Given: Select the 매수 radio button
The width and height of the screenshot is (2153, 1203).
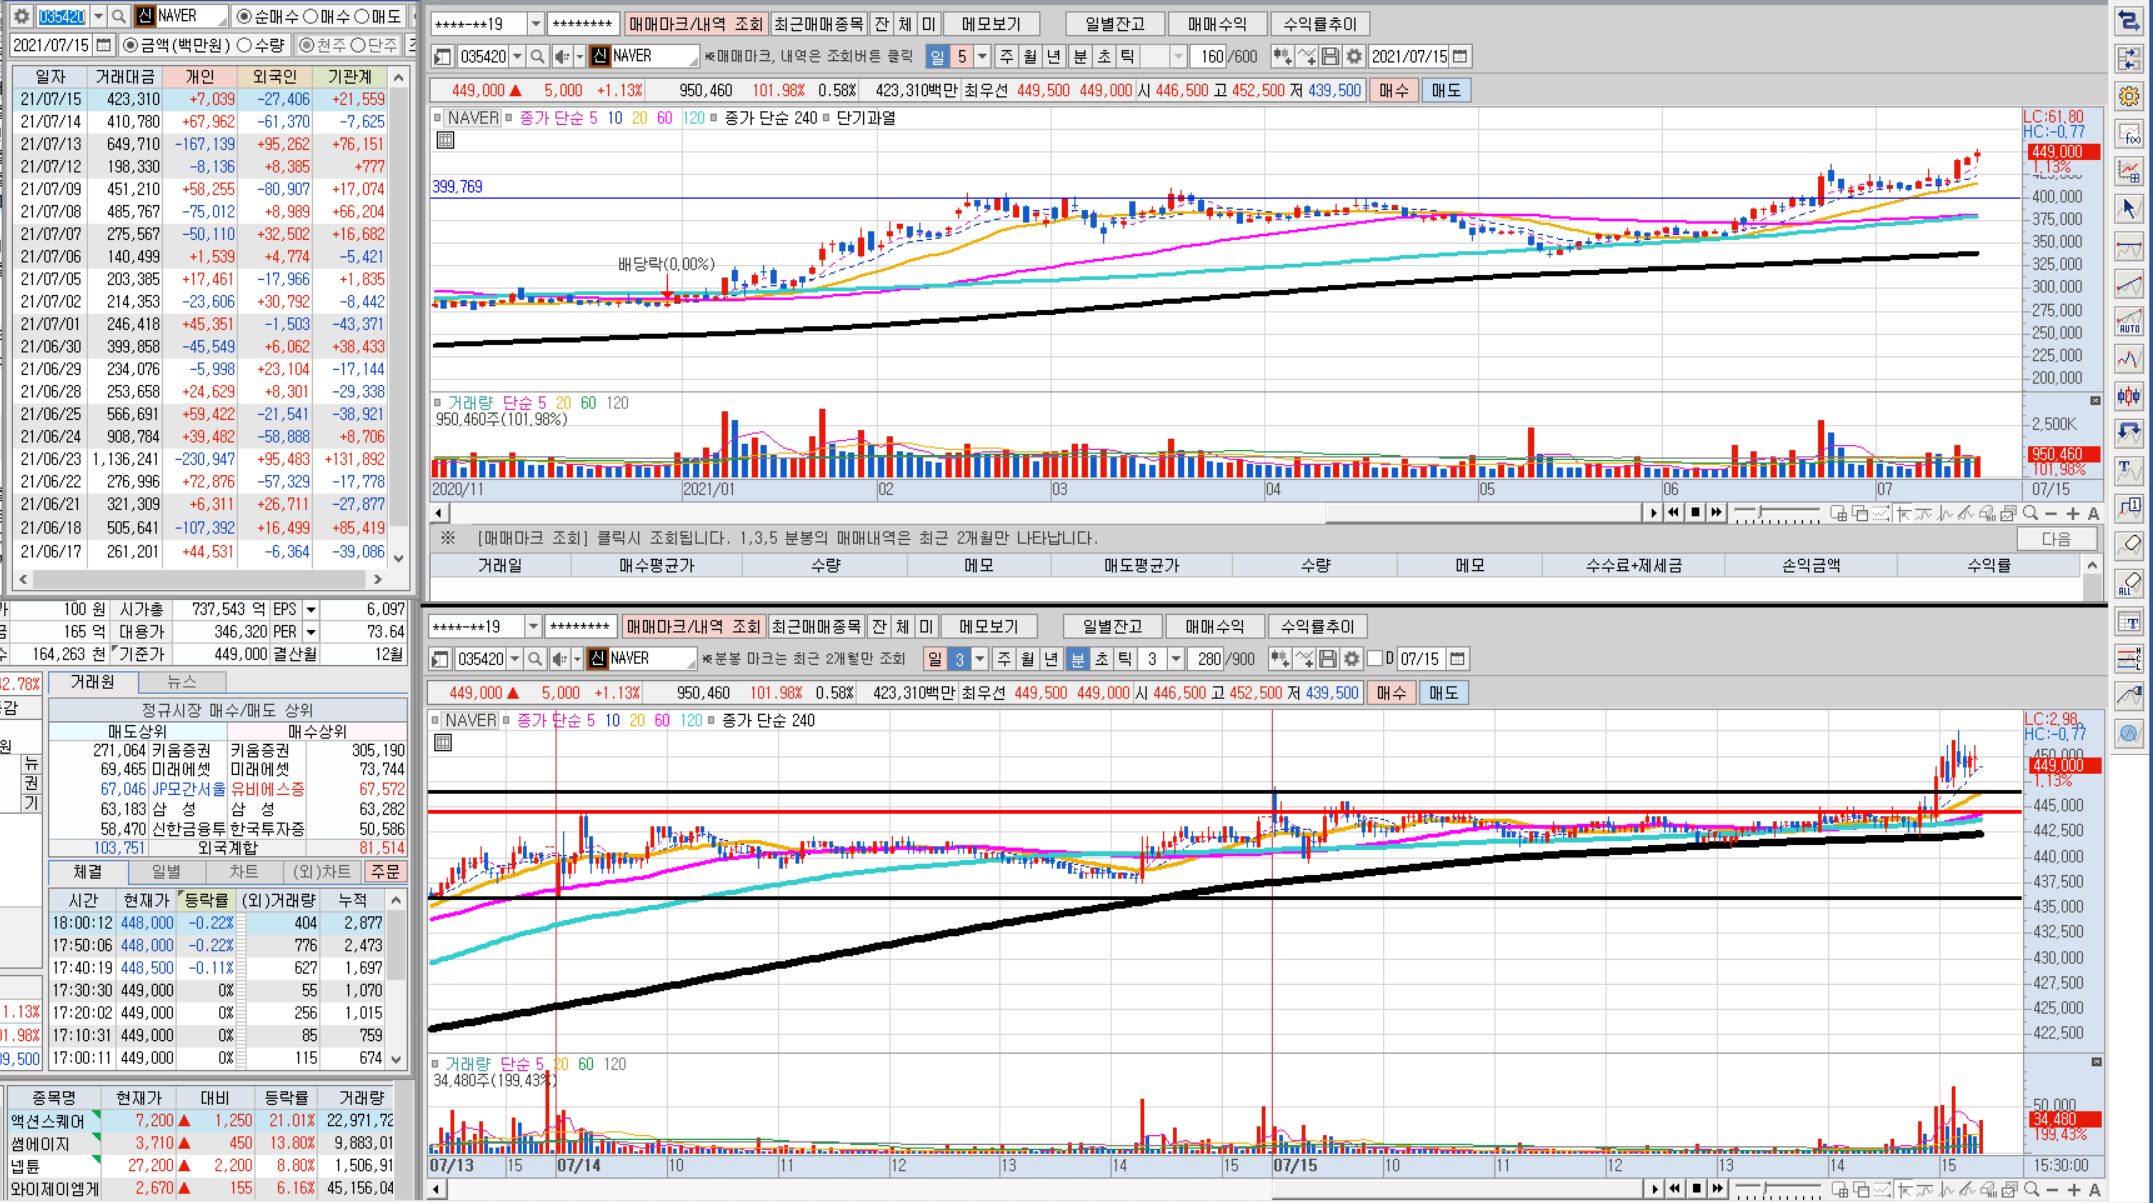Looking at the screenshot, I should coord(311,16).
